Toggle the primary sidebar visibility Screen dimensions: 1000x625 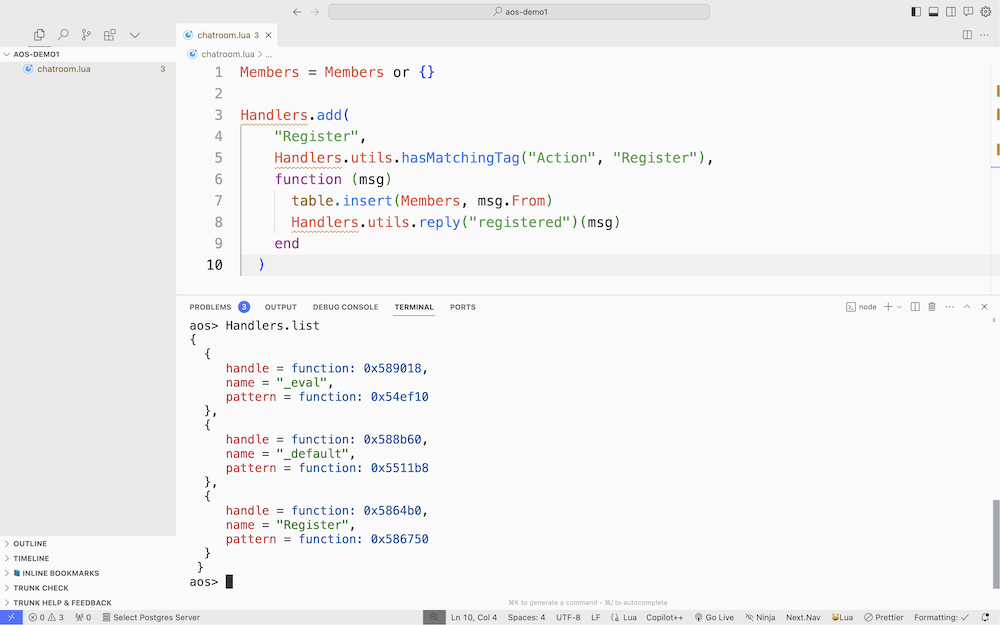[x=916, y=12]
